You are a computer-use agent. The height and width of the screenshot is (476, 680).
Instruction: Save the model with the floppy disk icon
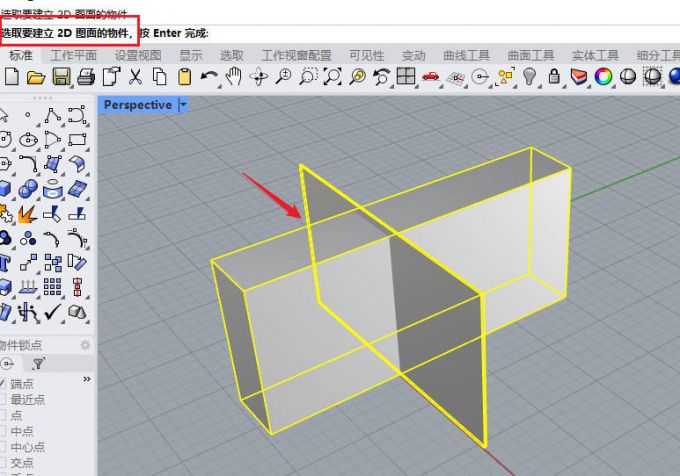[61, 77]
